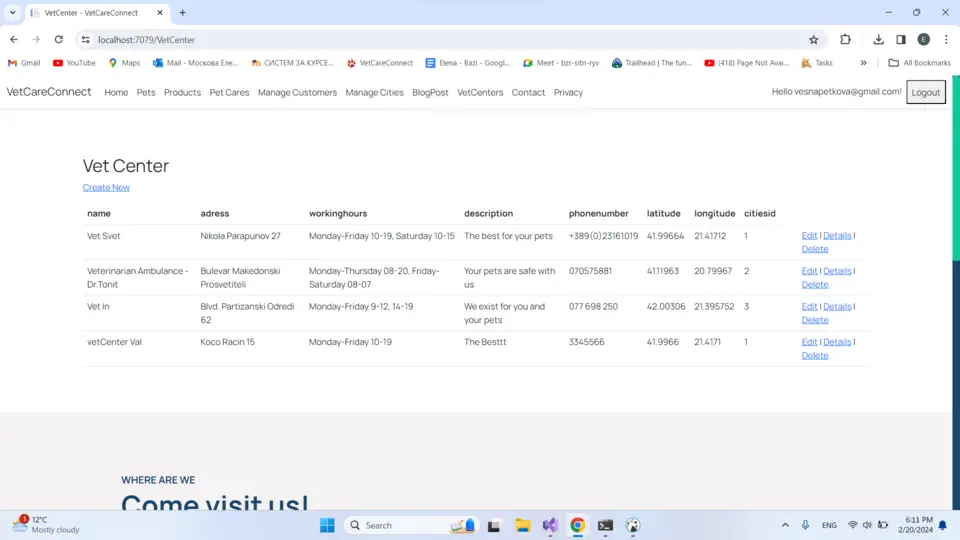Click the Logout button
Image resolution: width=960 pixels, height=540 pixels.
click(x=925, y=92)
